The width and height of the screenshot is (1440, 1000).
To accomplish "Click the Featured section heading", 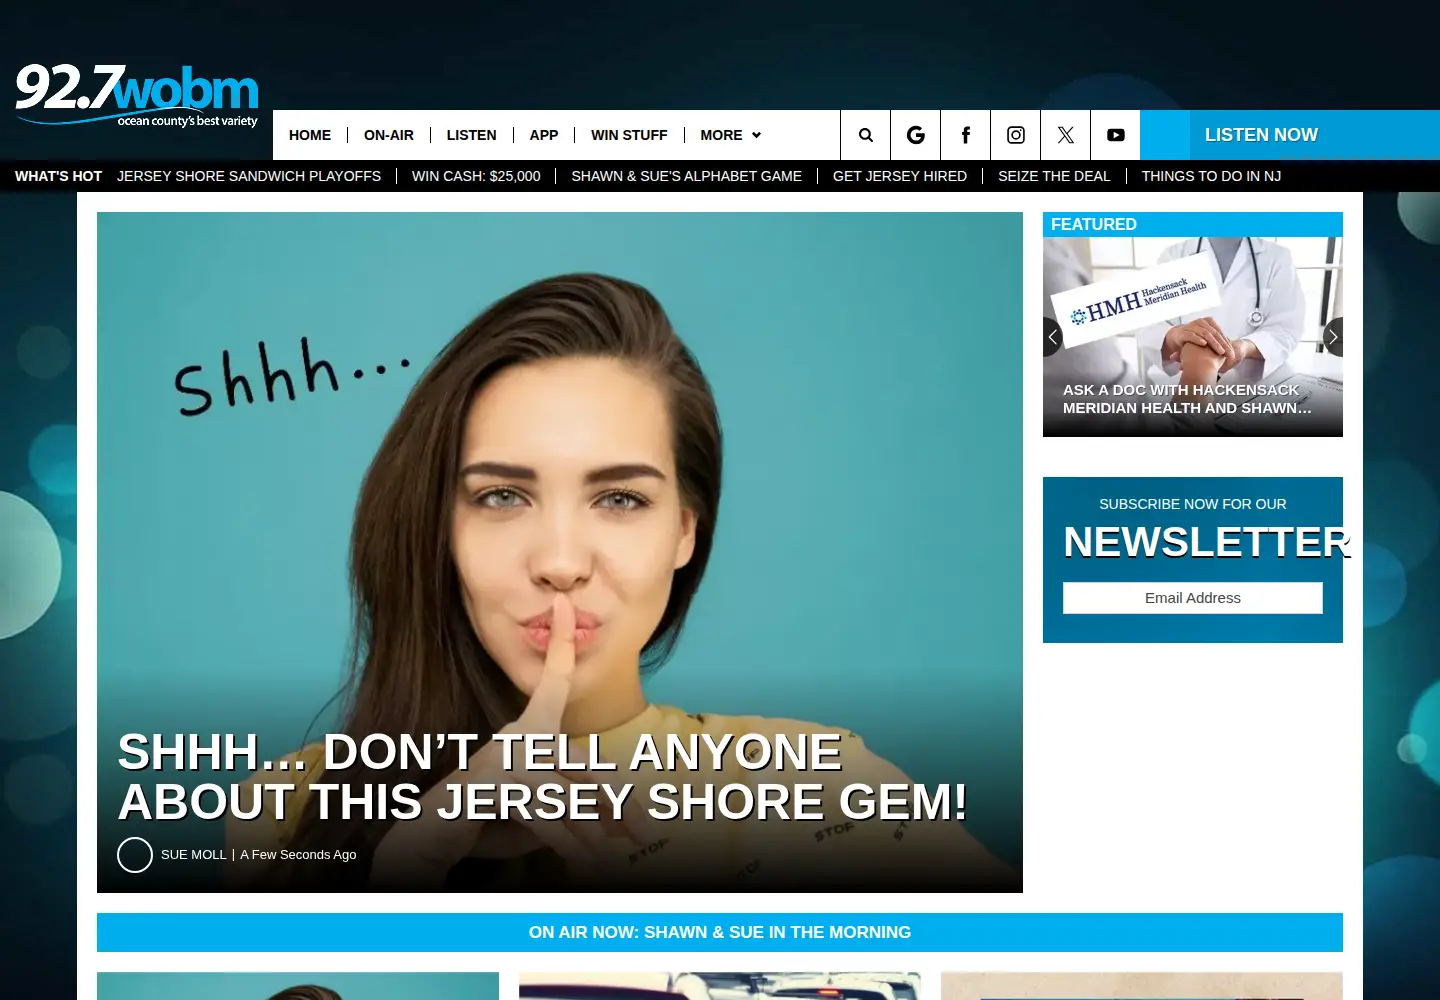I will (x=1094, y=224).
